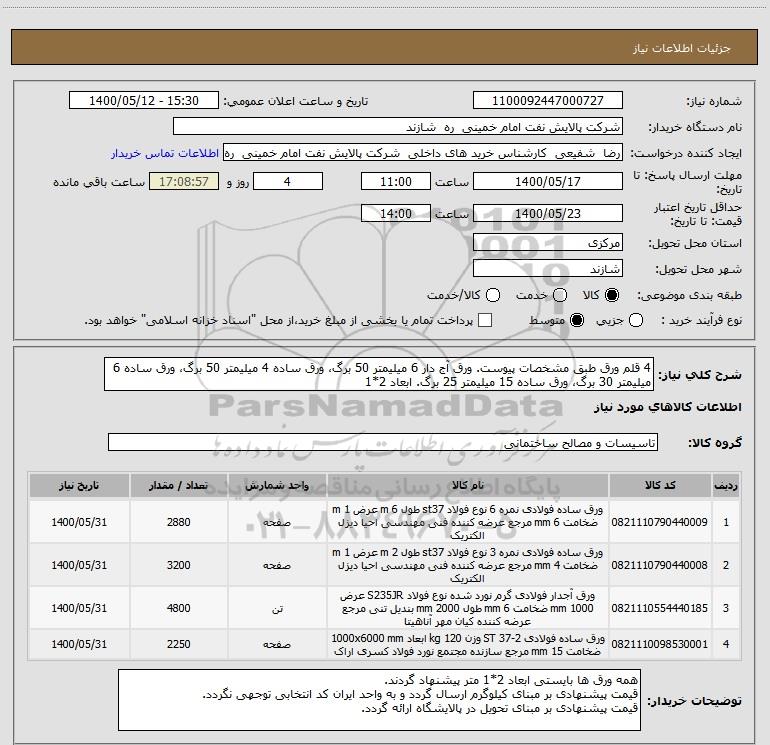This screenshot has height=745, width=770.
Task: Click item code 0821110098530001
Action: [660, 644]
